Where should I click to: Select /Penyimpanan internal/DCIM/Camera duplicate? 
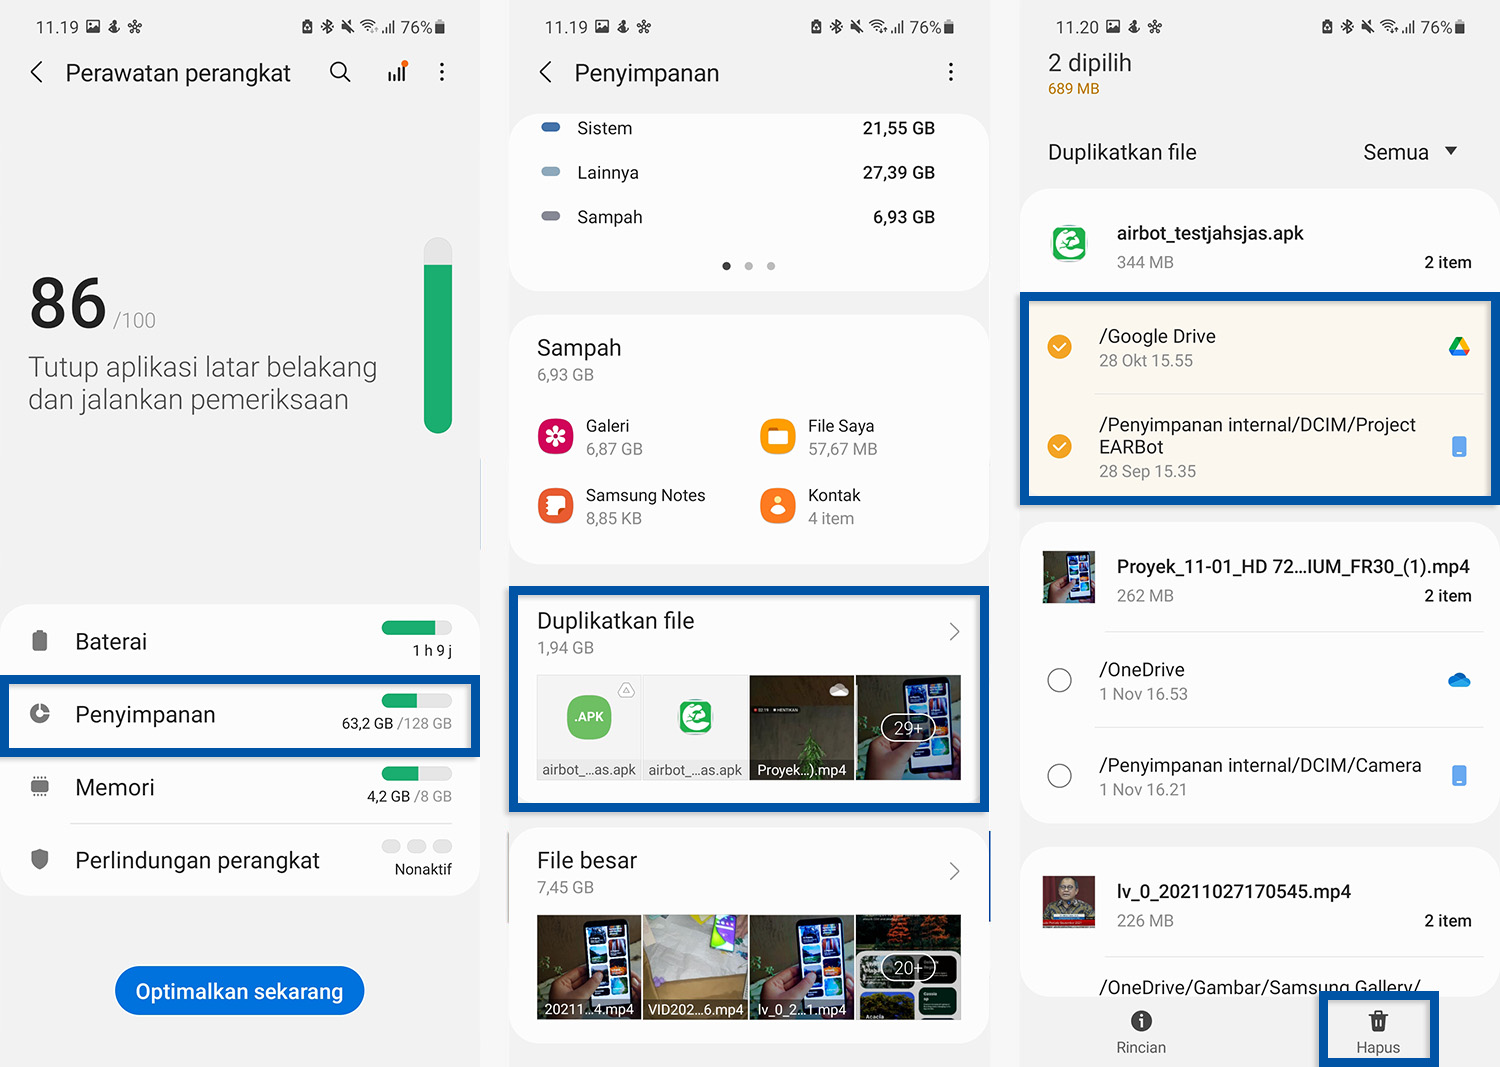click(x=1059, y=775)
